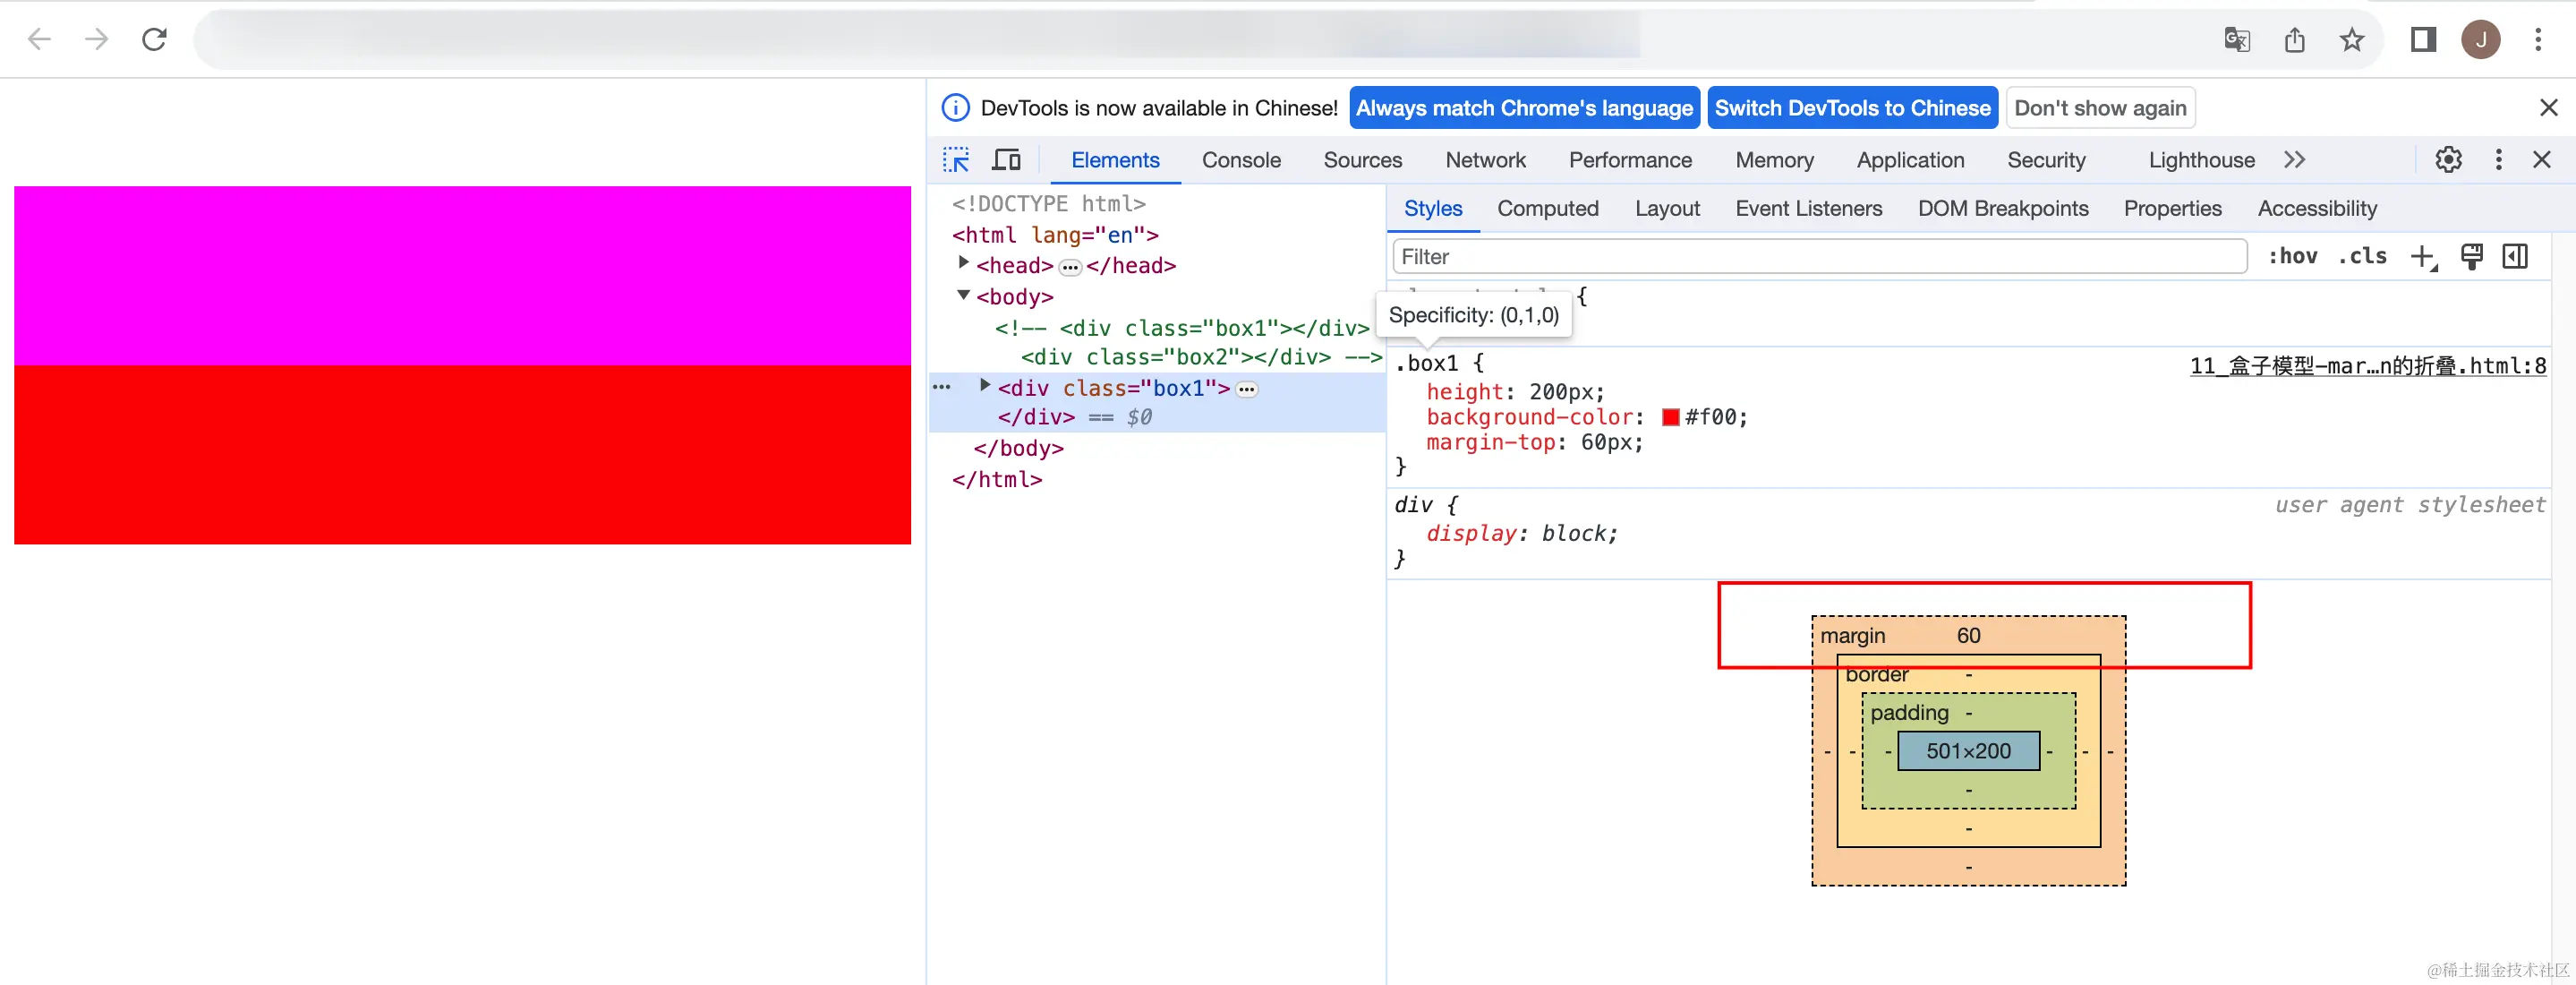Open the #f00 background color swatch
Viewport: 2576px width, 985px height.
(x=1671, y=418)
